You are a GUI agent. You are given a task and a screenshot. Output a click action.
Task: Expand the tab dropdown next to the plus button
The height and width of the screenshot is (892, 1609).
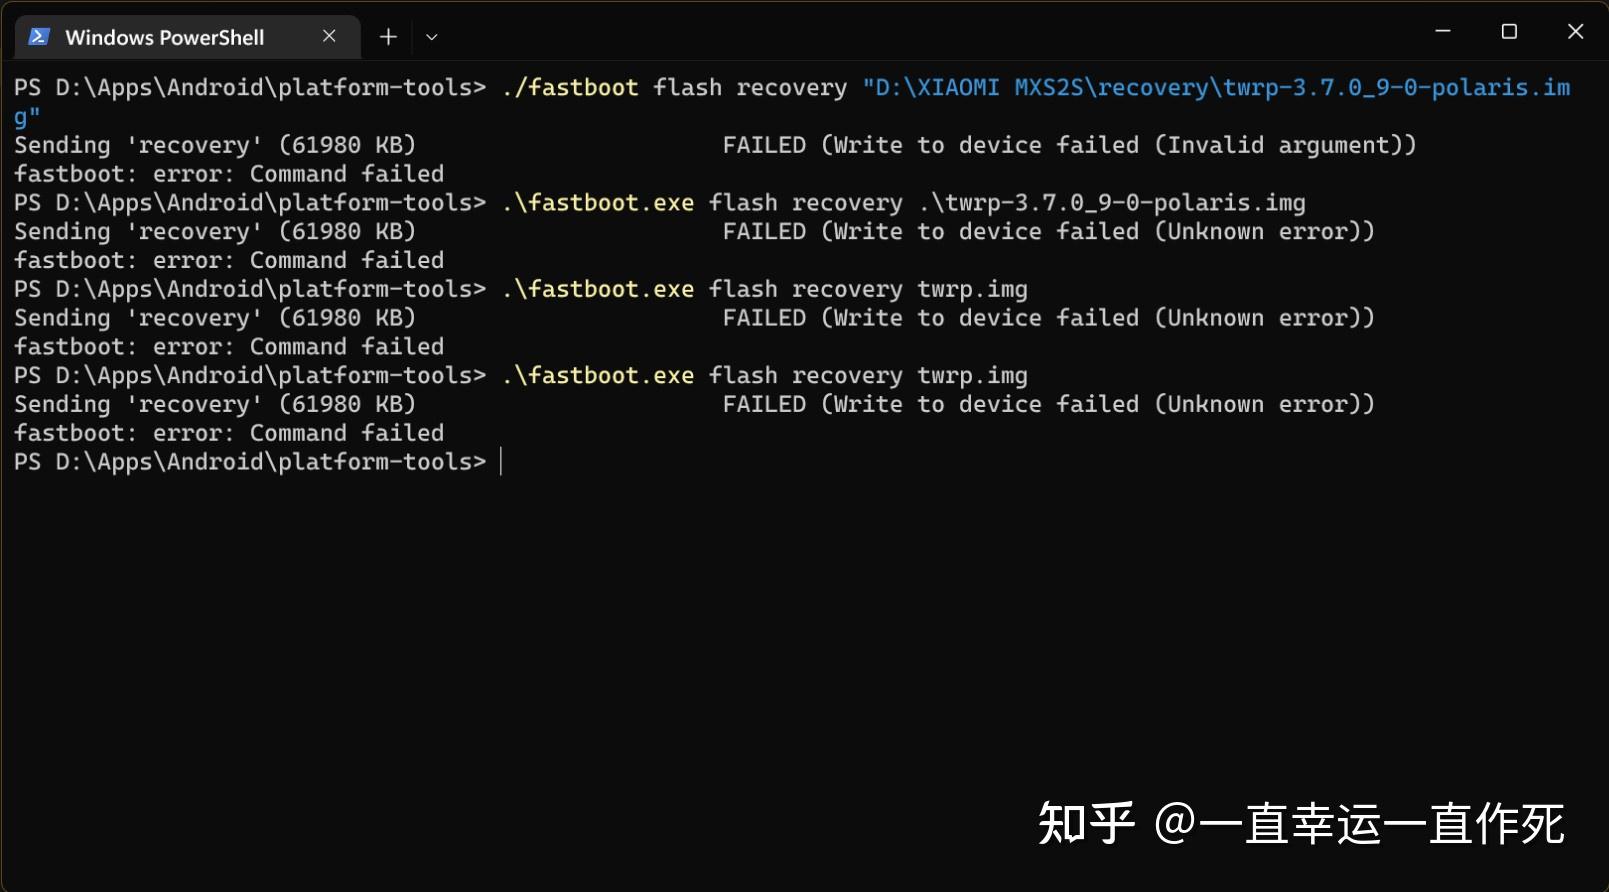430,36
